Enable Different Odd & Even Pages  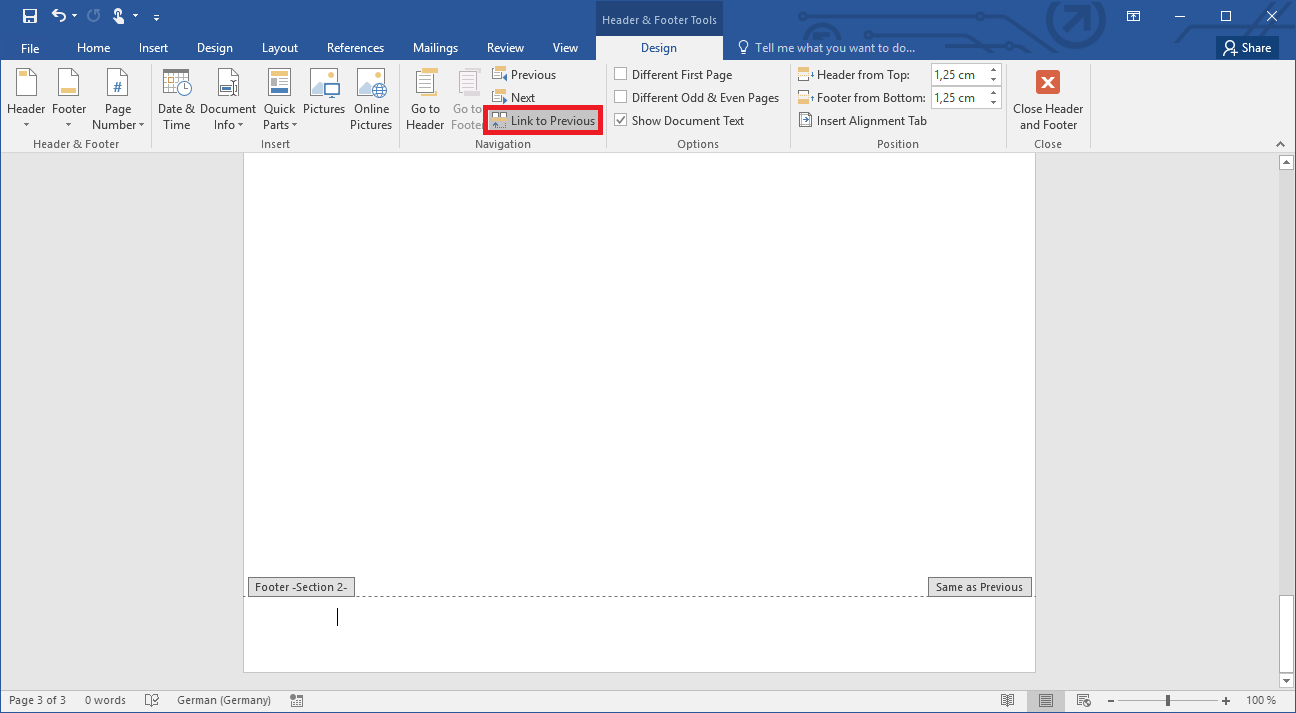[x=621, y=97]
